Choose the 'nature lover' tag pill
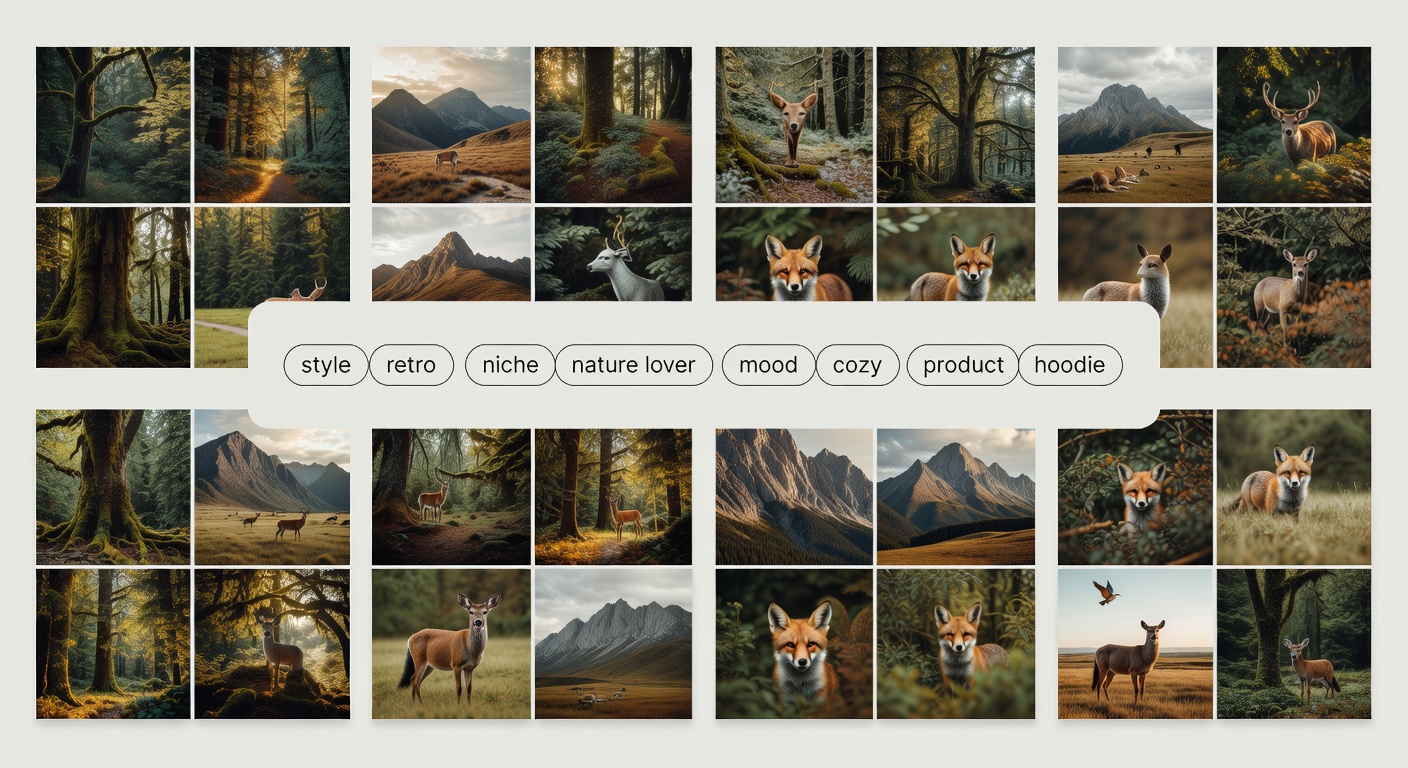The height and width of the screenshot is (768, 1408). pyautogui.click(x=633, y=365)
